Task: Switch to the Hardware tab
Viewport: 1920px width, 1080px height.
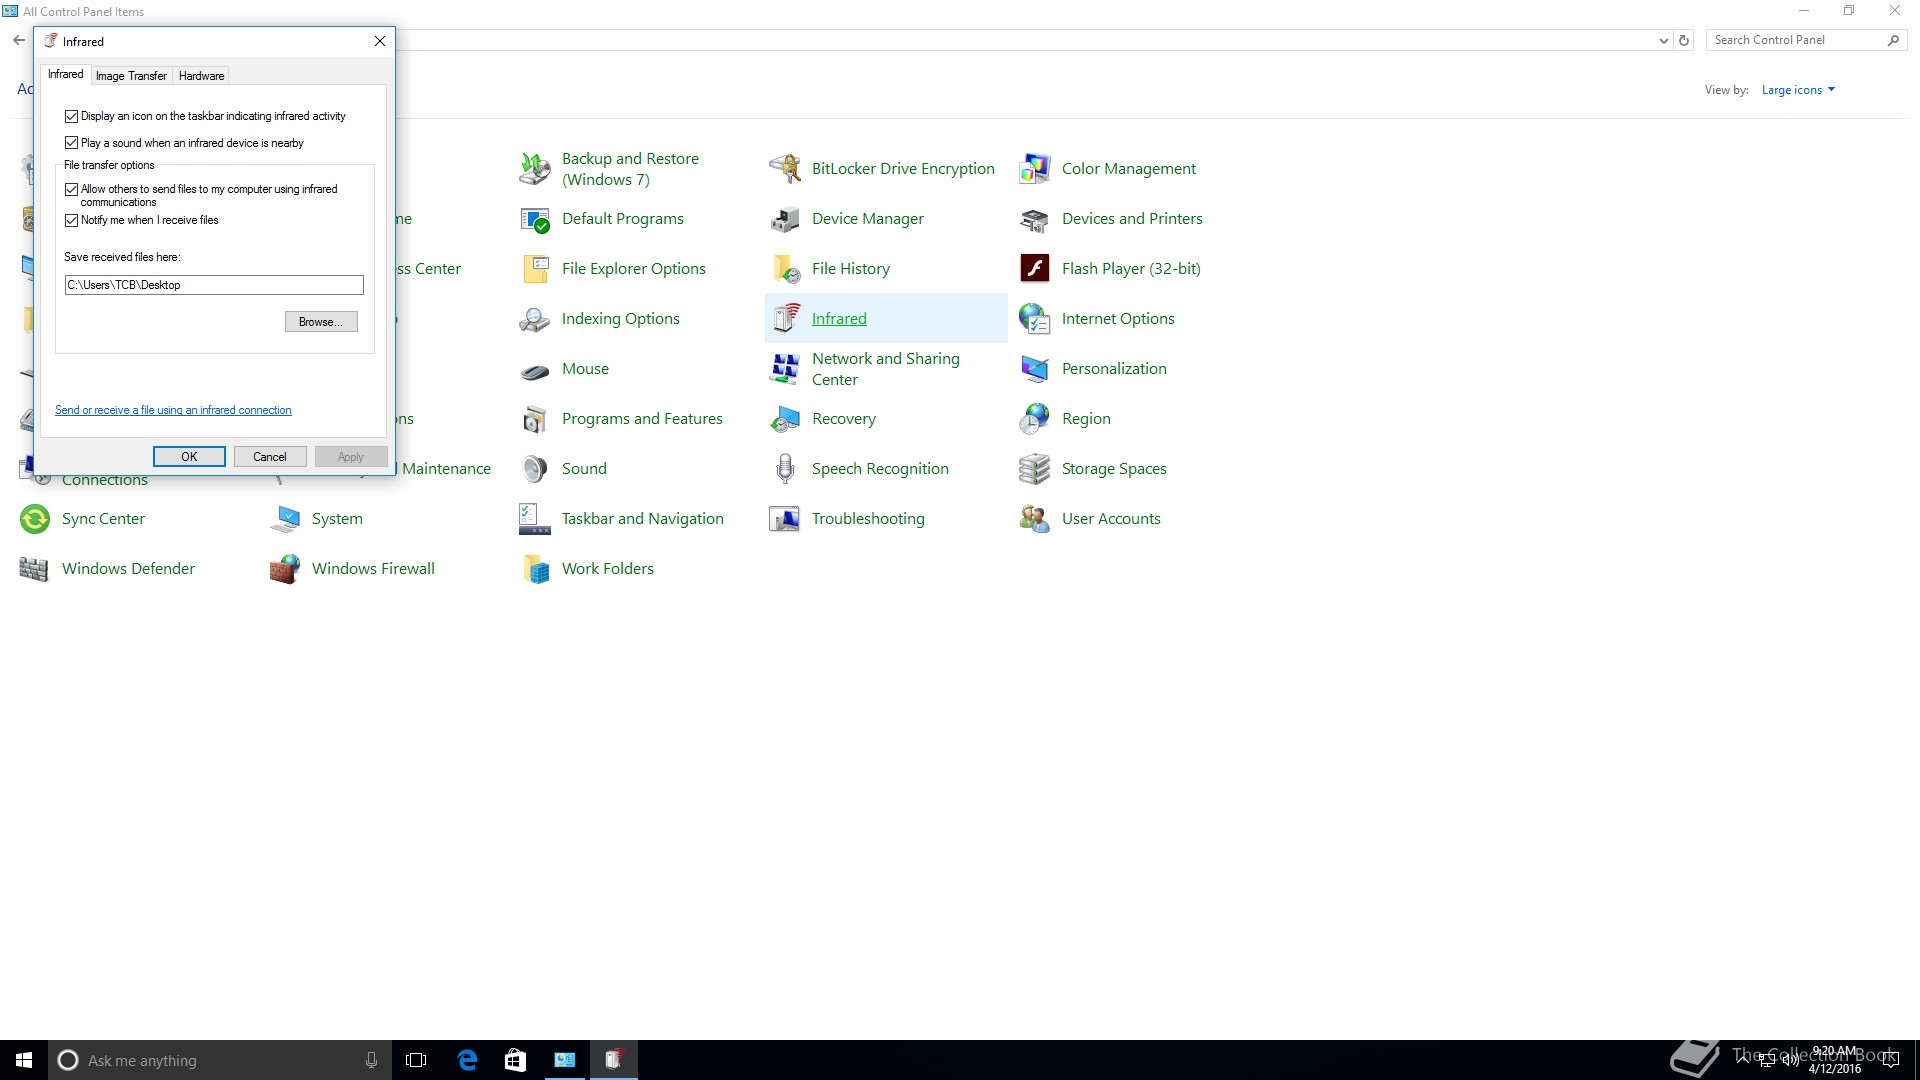Action: tap(201, 76)
